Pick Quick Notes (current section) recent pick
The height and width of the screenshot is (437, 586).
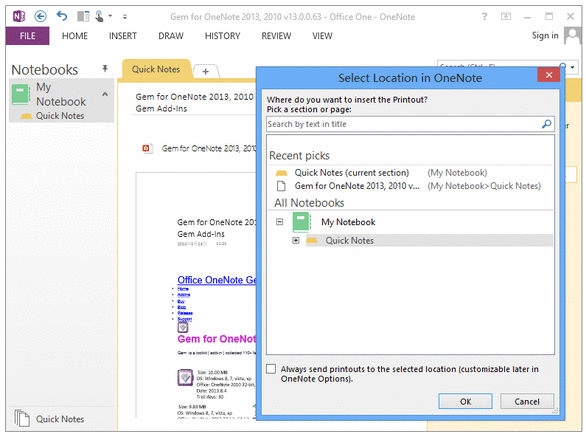click(352, 173)
